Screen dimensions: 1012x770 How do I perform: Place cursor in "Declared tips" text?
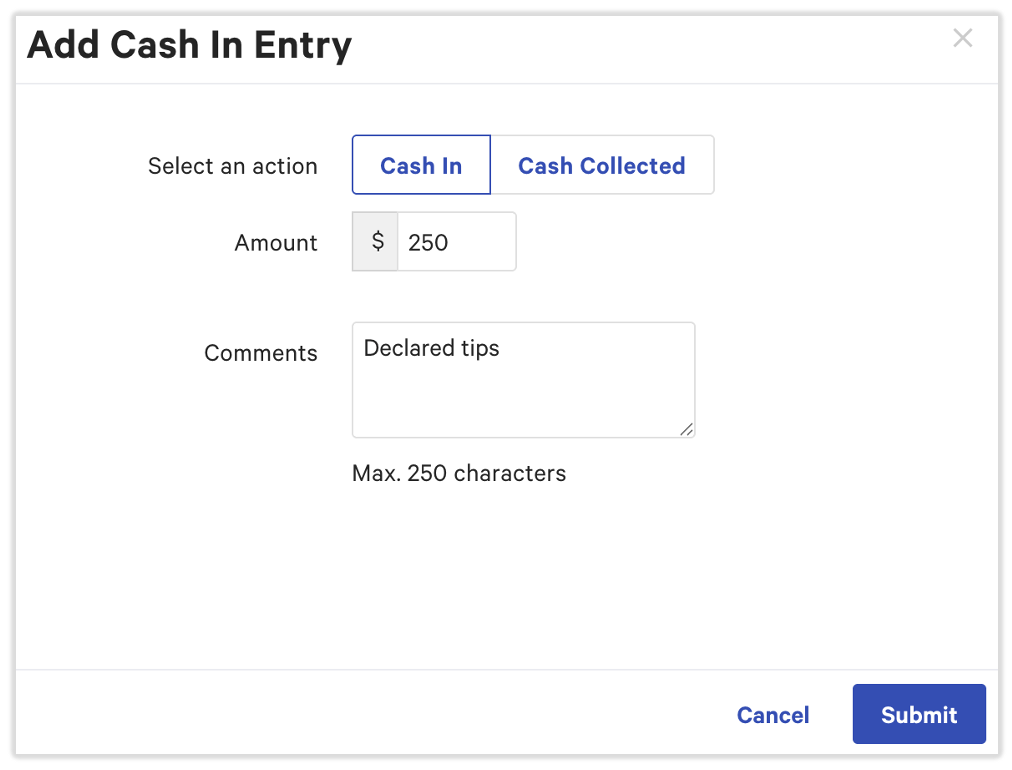(x=431, y=348)
